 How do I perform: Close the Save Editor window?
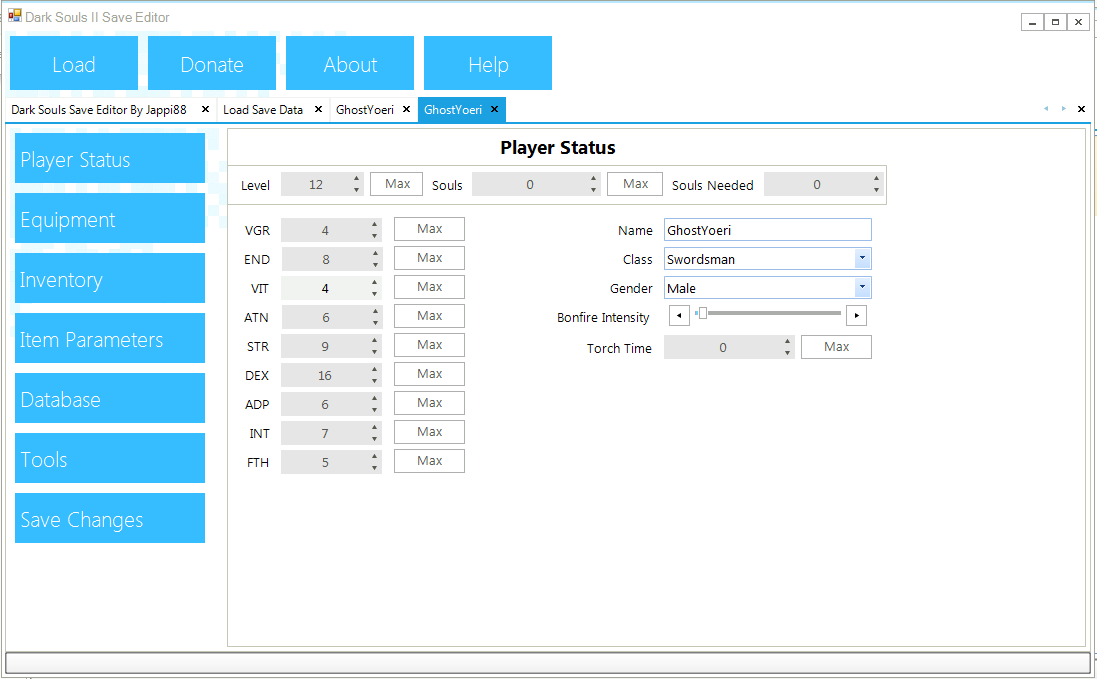click(x=1079, y=22)
